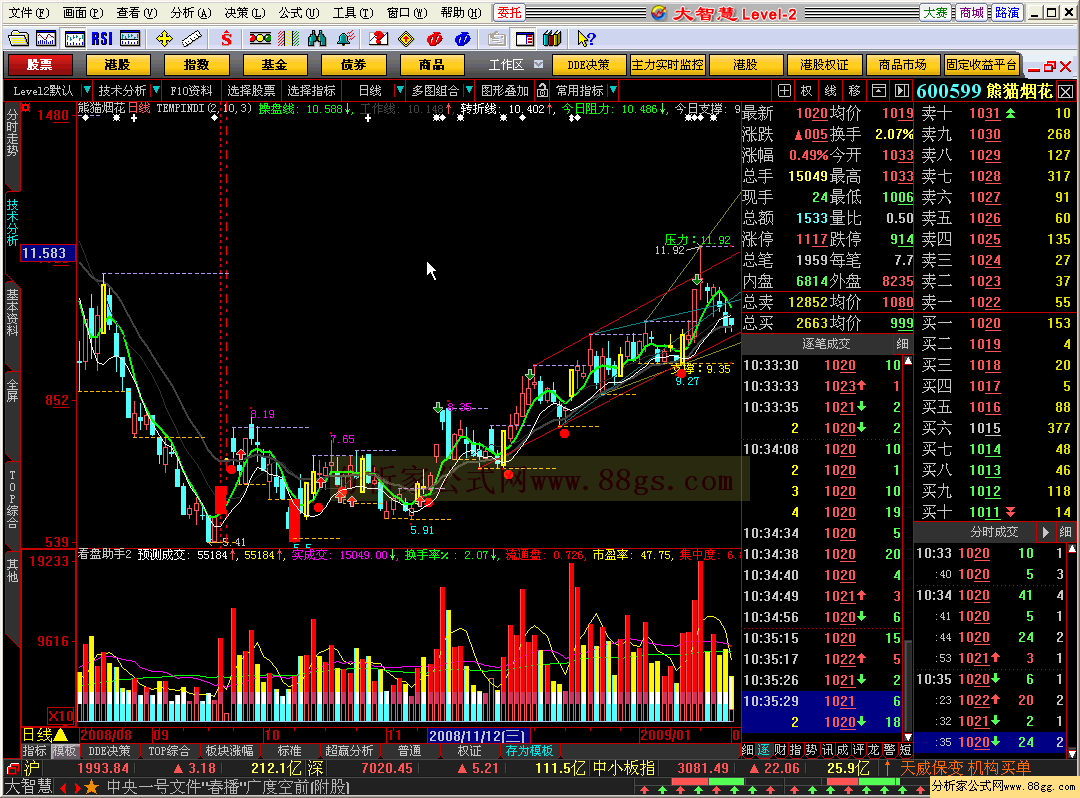Click the 细 detail button beside 逐笔成交
1080x798 pixels.
tap(902, 344)
